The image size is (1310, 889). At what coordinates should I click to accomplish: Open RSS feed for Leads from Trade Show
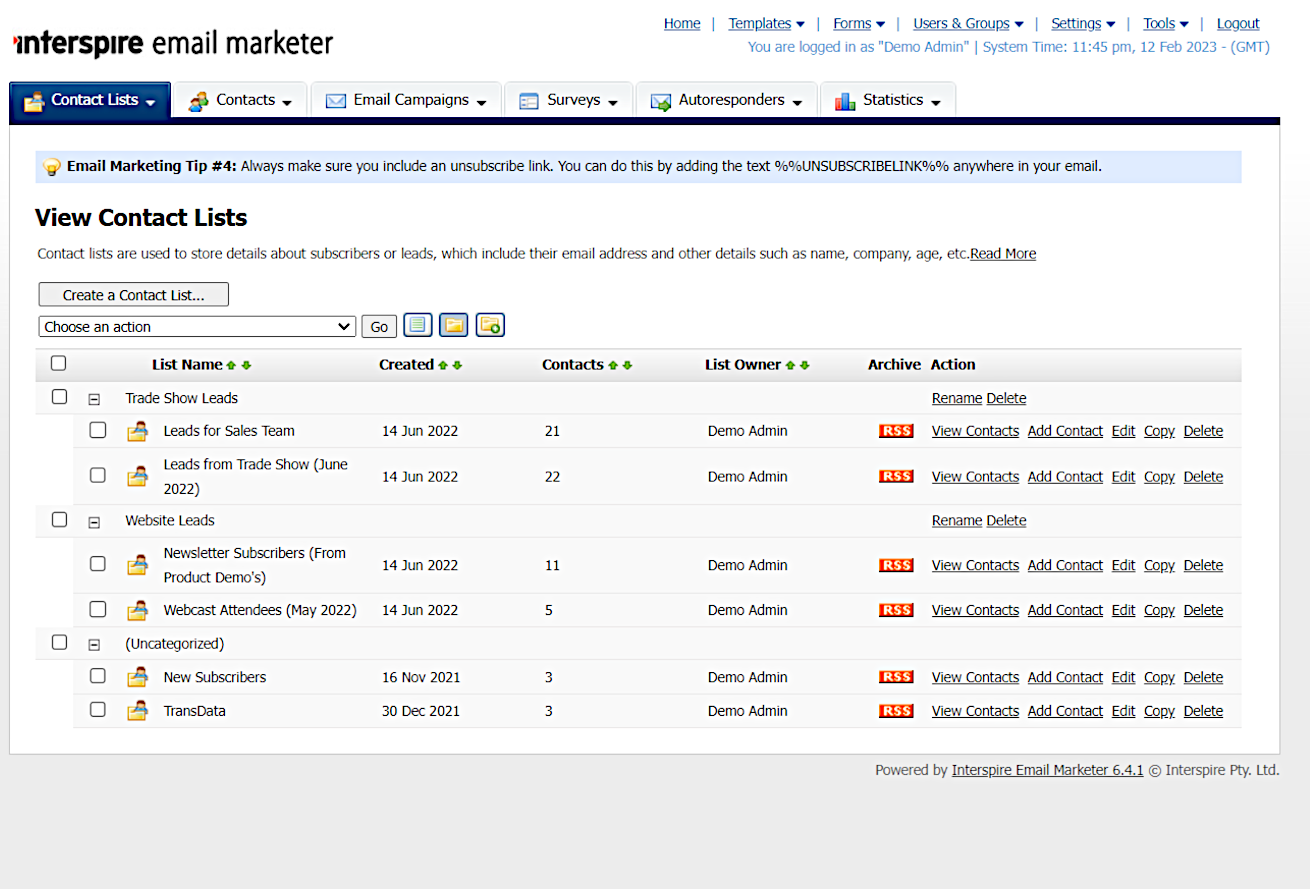click(x=896, y=477)
